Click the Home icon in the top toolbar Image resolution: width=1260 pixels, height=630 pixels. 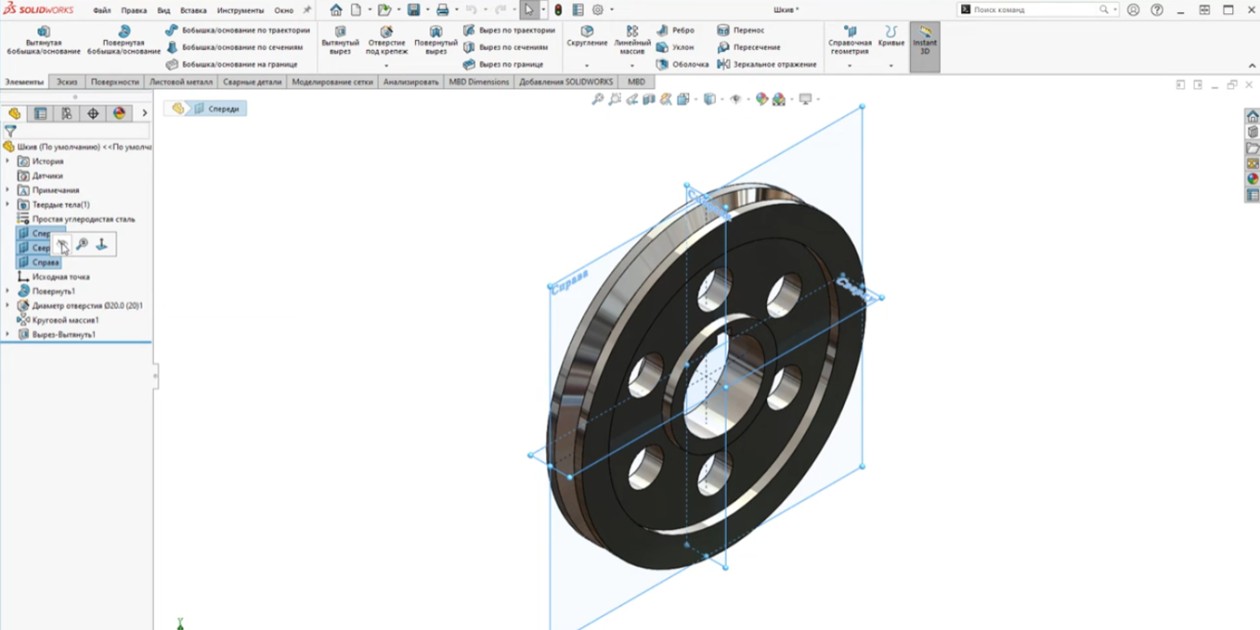coord(336,10)
